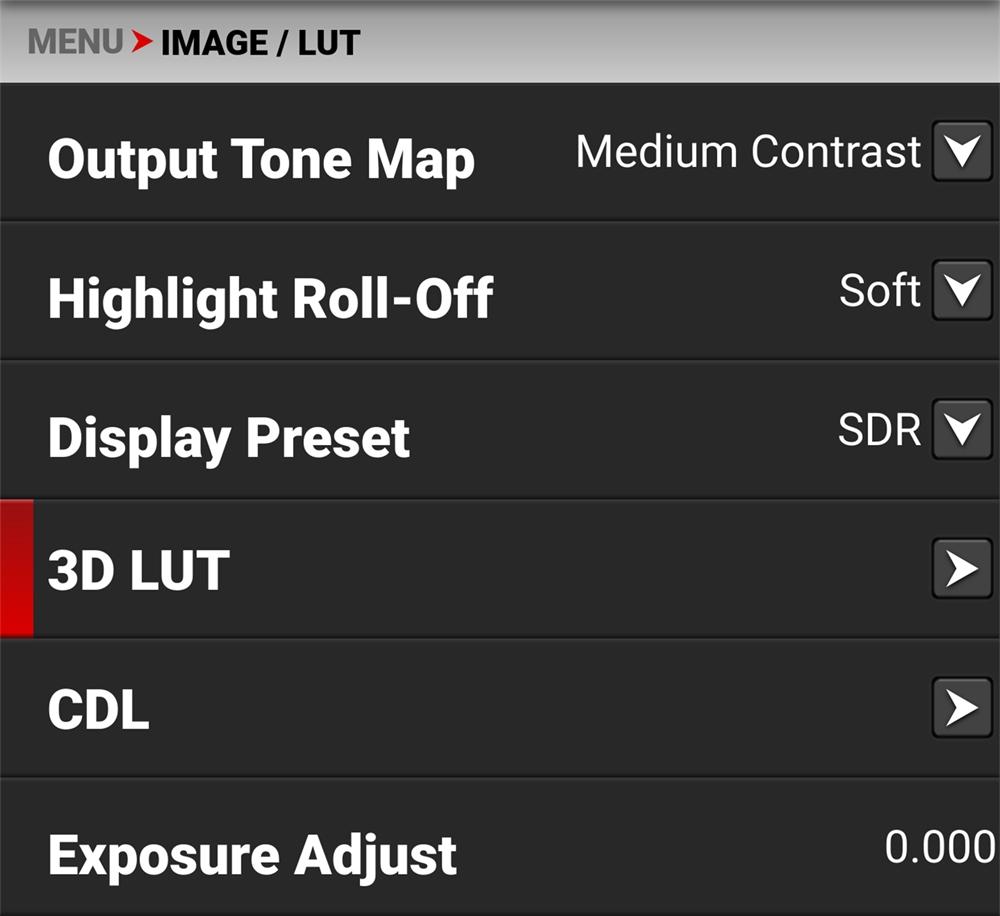1000x916 pixels.
Task: Edit the Exposure Adjust 0.000 value
Action: click(x=939, y=847)
